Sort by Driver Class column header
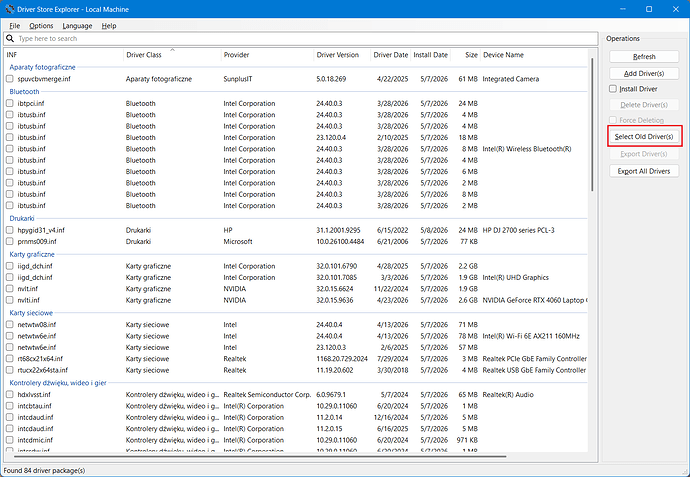Image resolution: width=690 pixels, height=477 pixels. pos(172,55)
